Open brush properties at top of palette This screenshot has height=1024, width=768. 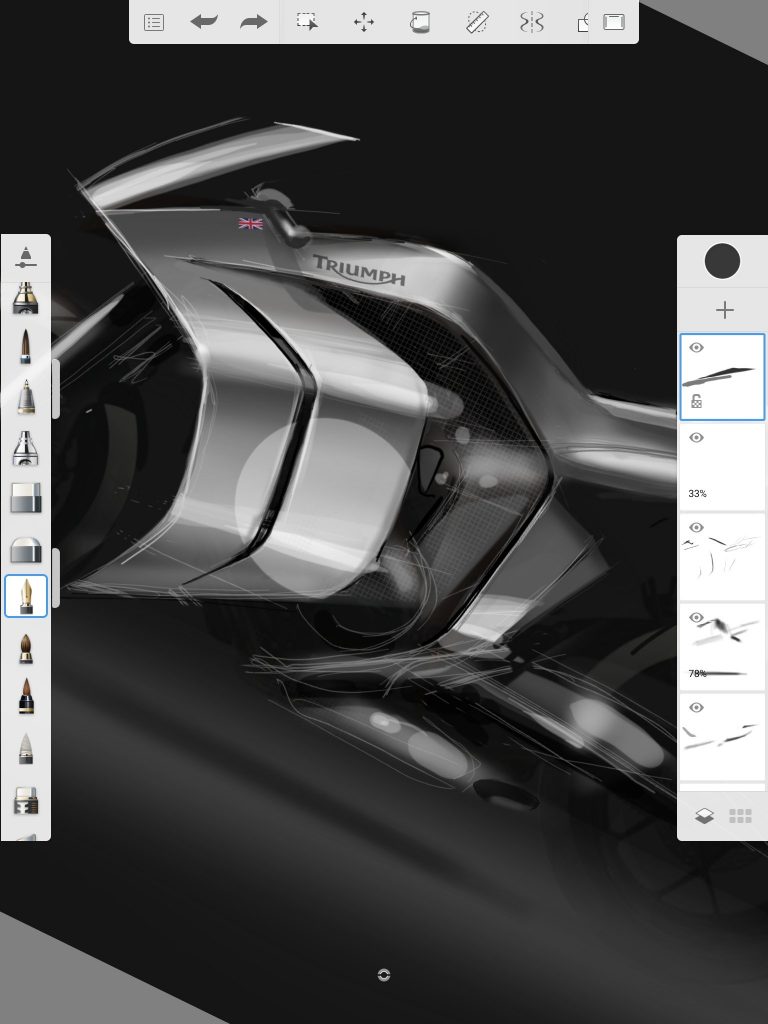[x=26, y=258]
